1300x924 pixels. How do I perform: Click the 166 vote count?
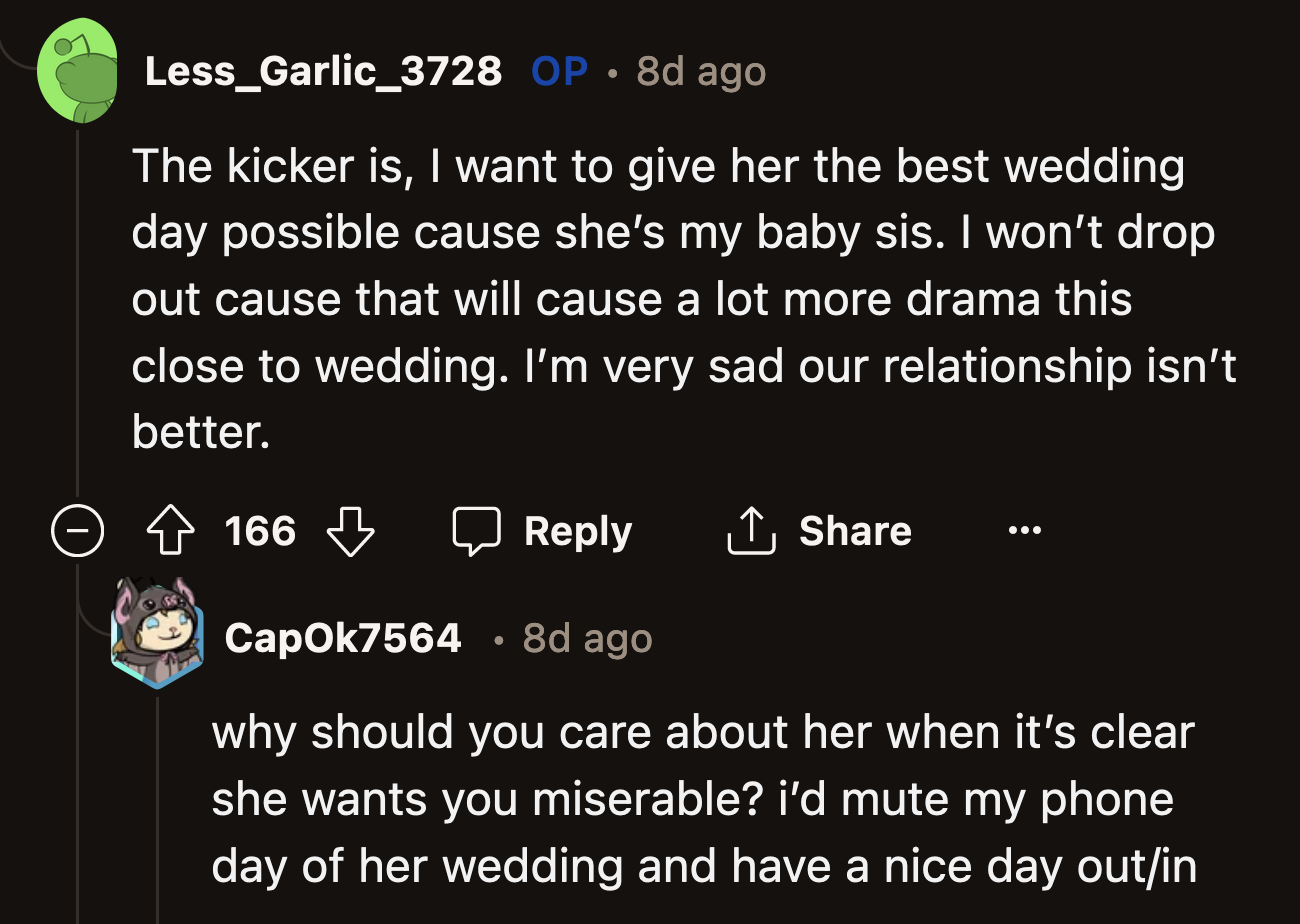tap(260, 531)
